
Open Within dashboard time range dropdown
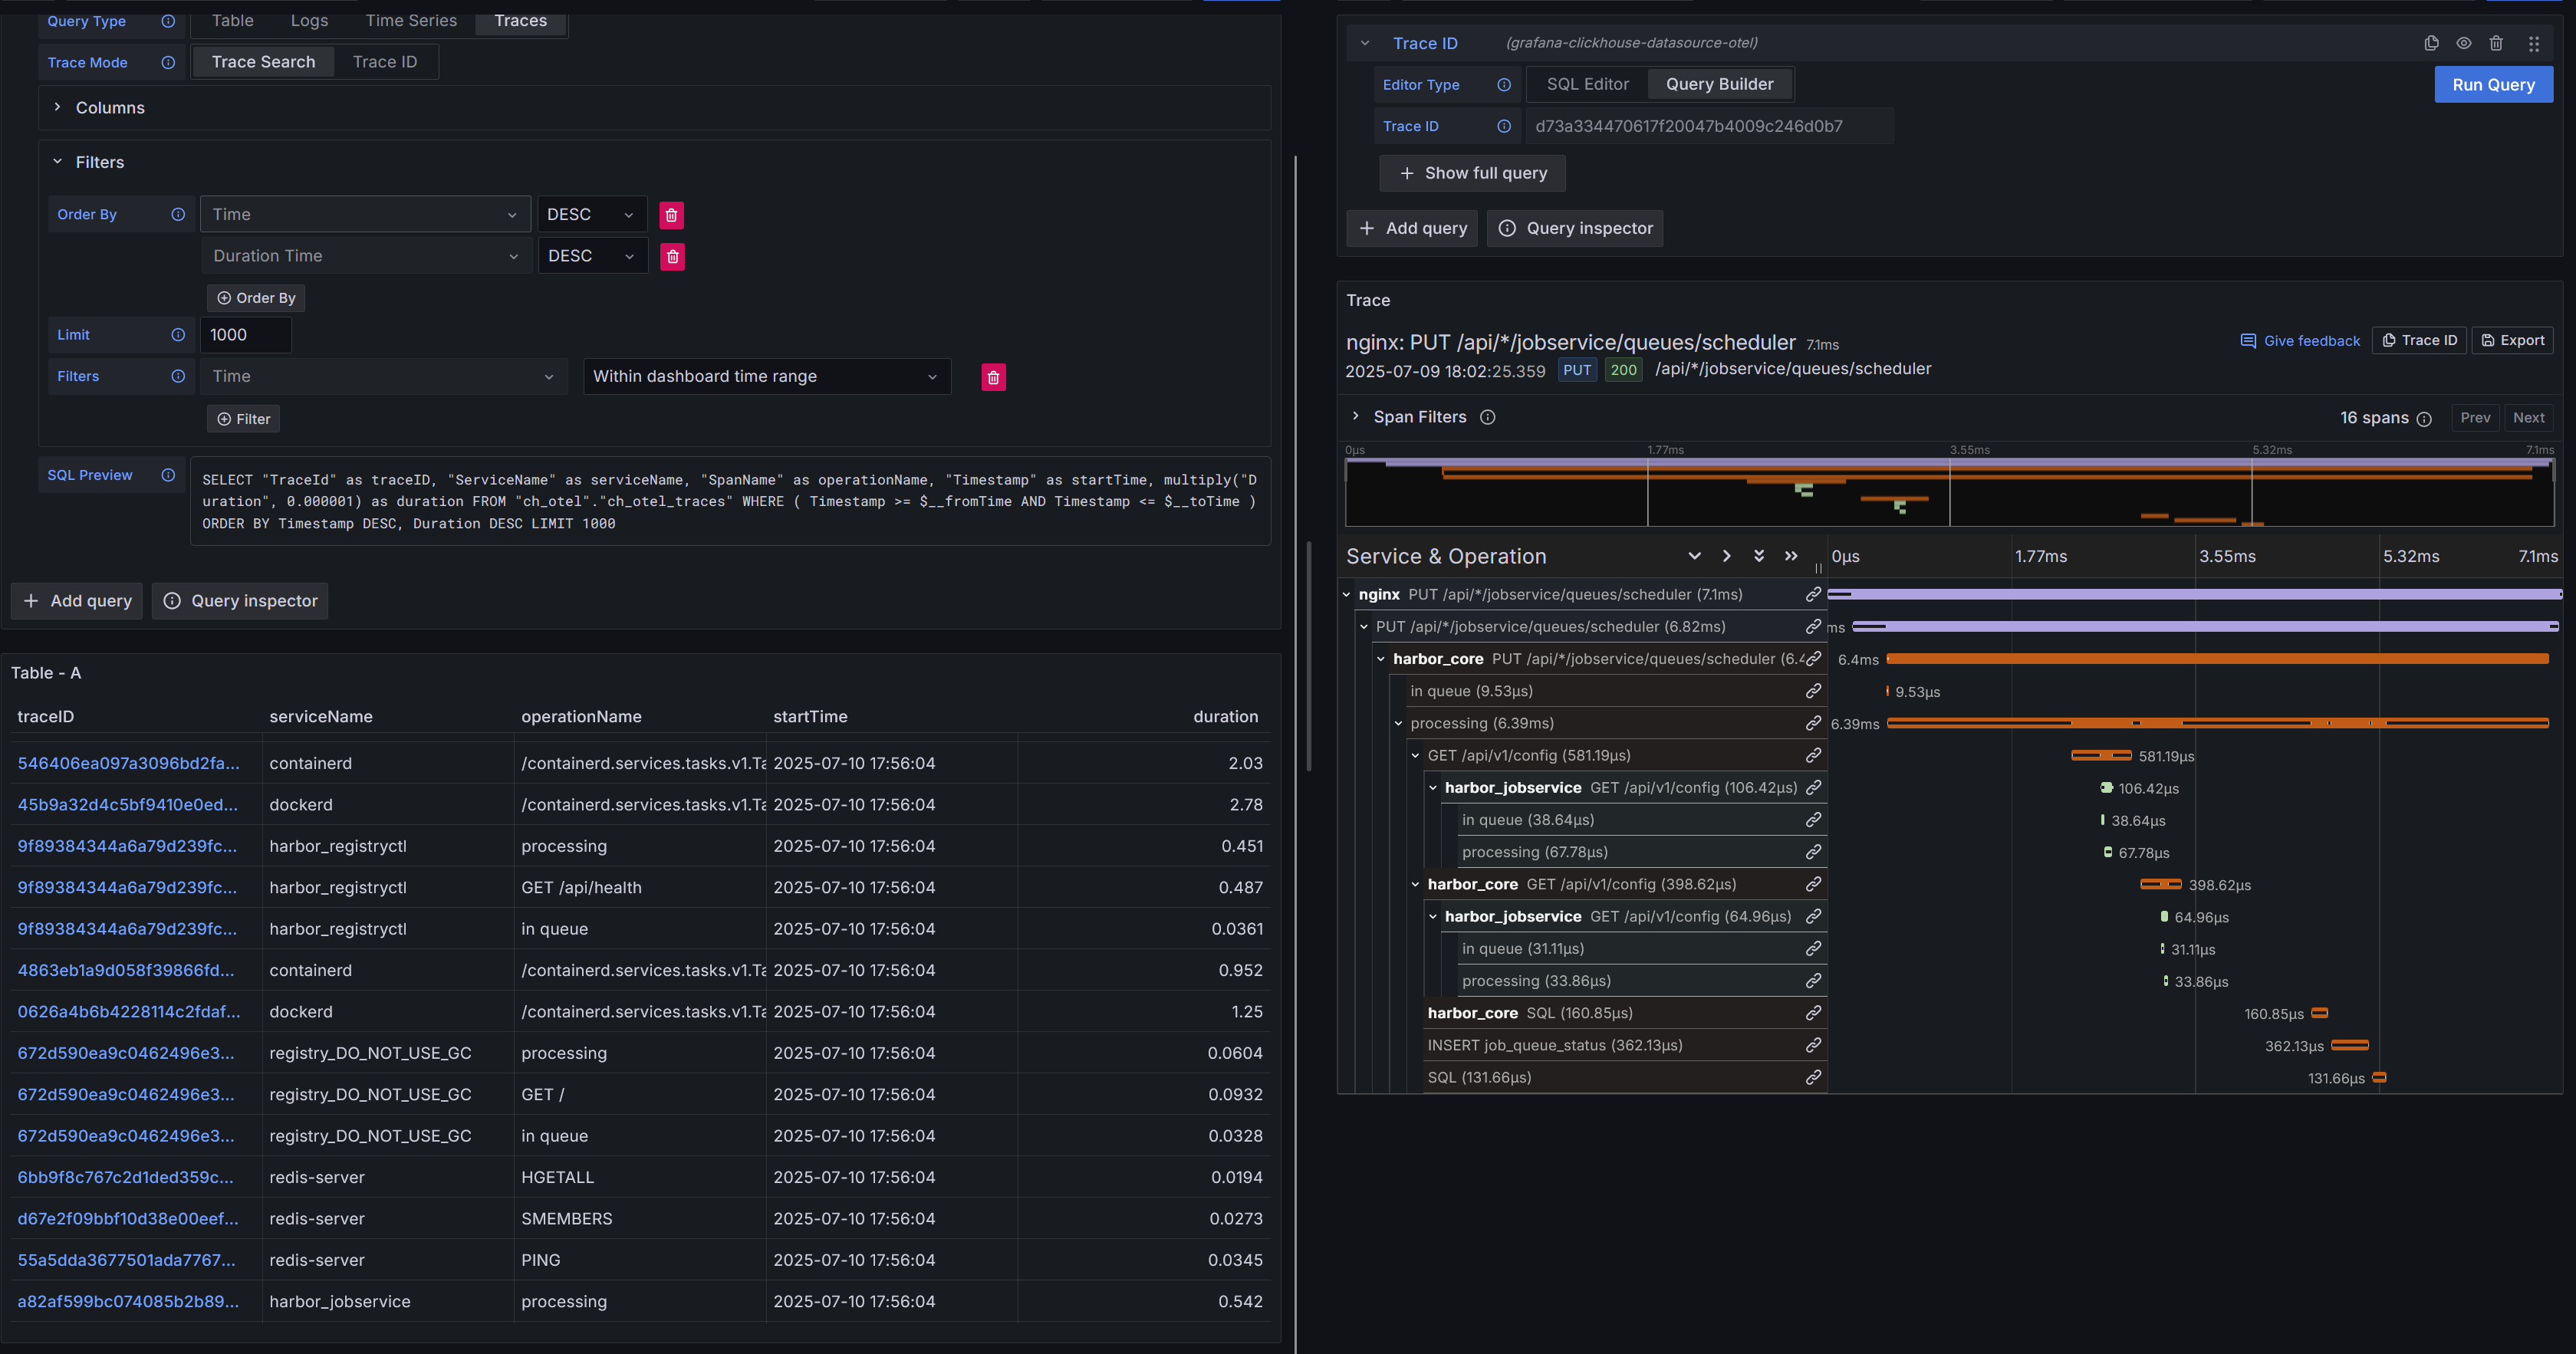point(766,377)
